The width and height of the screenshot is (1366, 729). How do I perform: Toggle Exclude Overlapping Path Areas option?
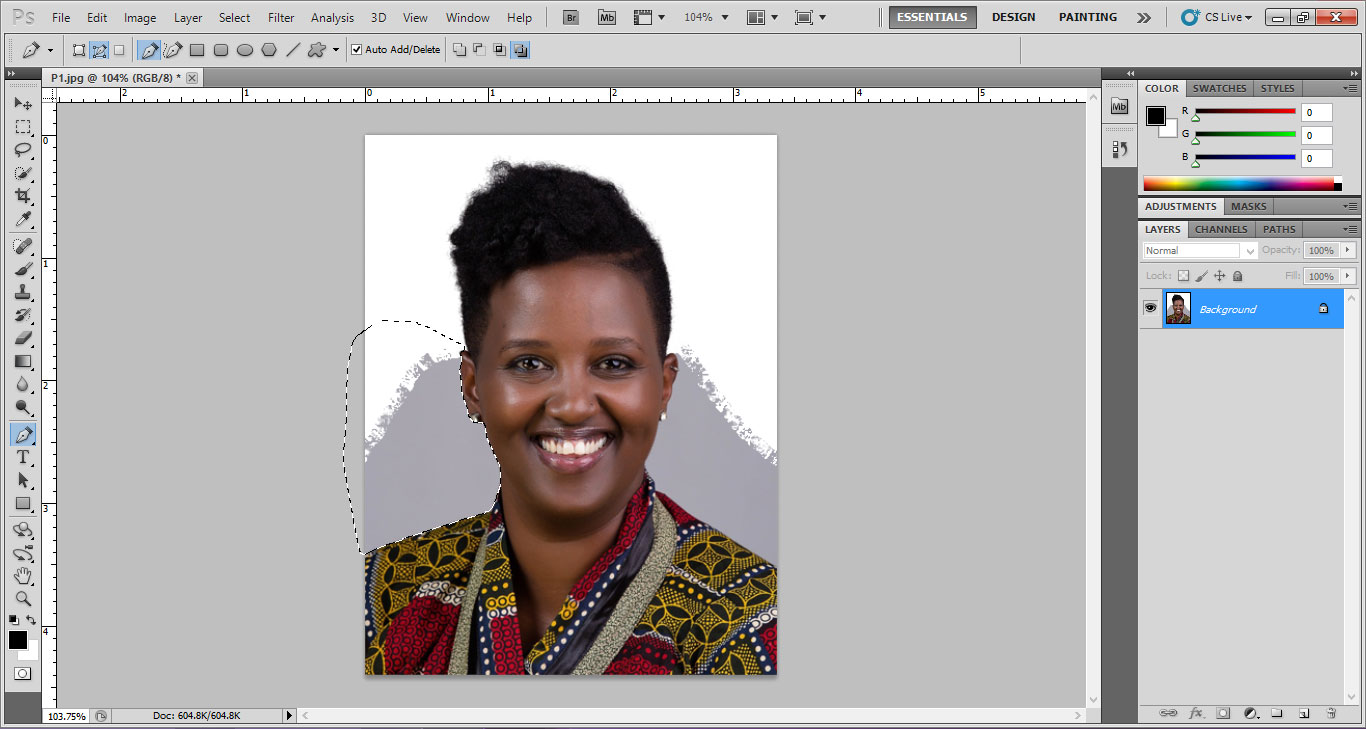pyautogui.click(x=520, y=49)
